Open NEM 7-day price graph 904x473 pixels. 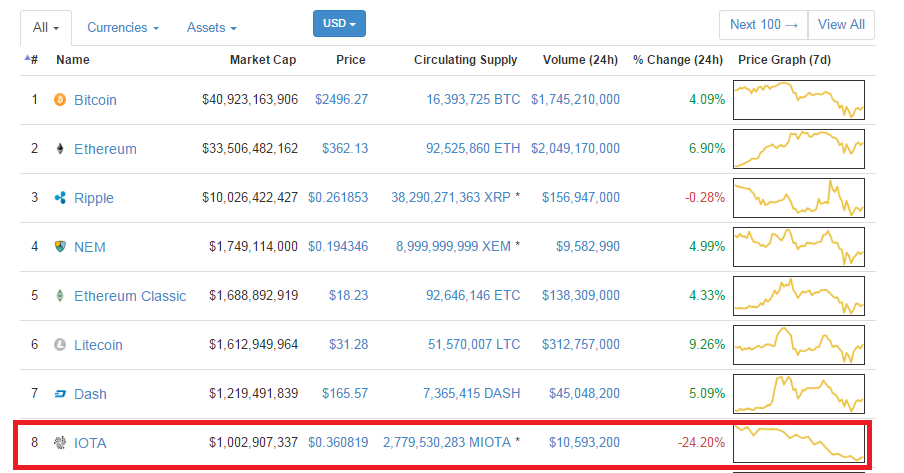pyautogui.click(x=799, y=247)
